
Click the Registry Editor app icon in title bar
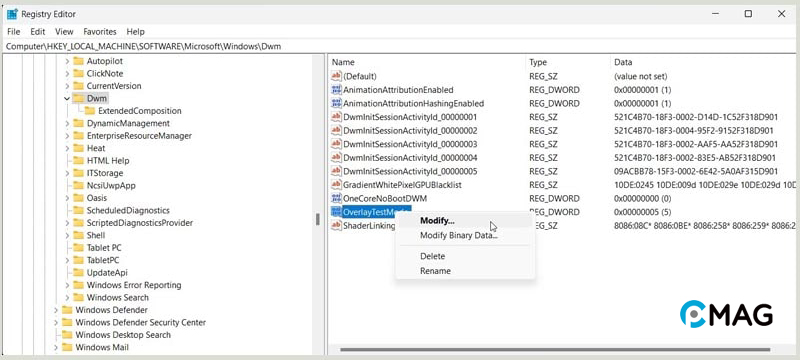(x=12, y=14)
